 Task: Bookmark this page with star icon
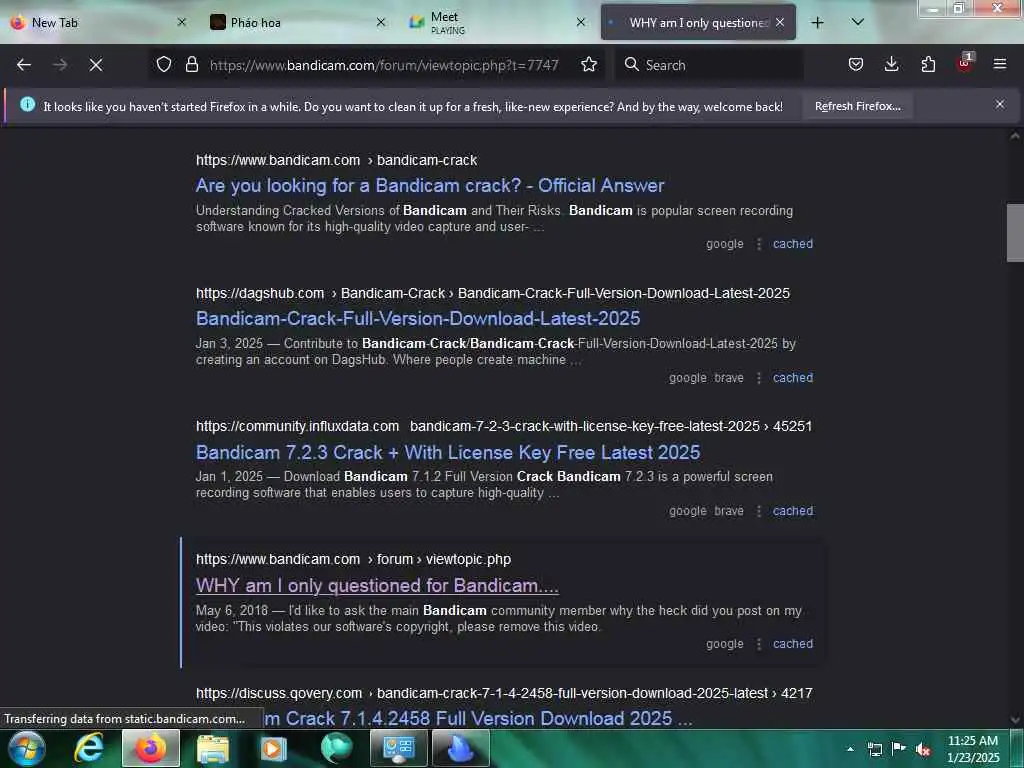coord(588,65)
